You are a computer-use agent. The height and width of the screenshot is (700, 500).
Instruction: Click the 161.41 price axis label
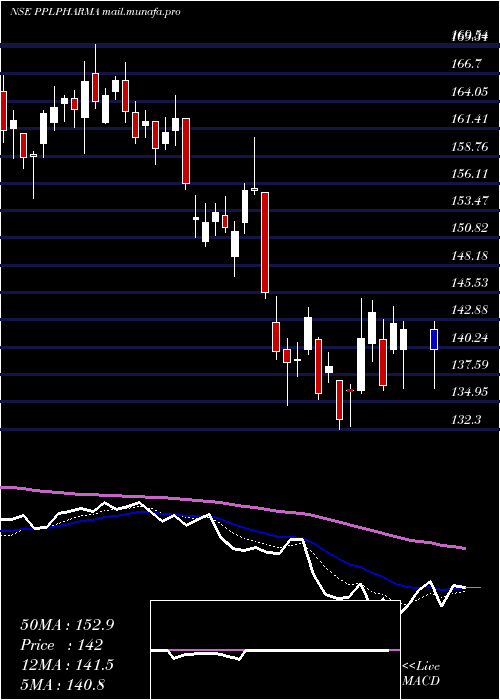[469, 119]
